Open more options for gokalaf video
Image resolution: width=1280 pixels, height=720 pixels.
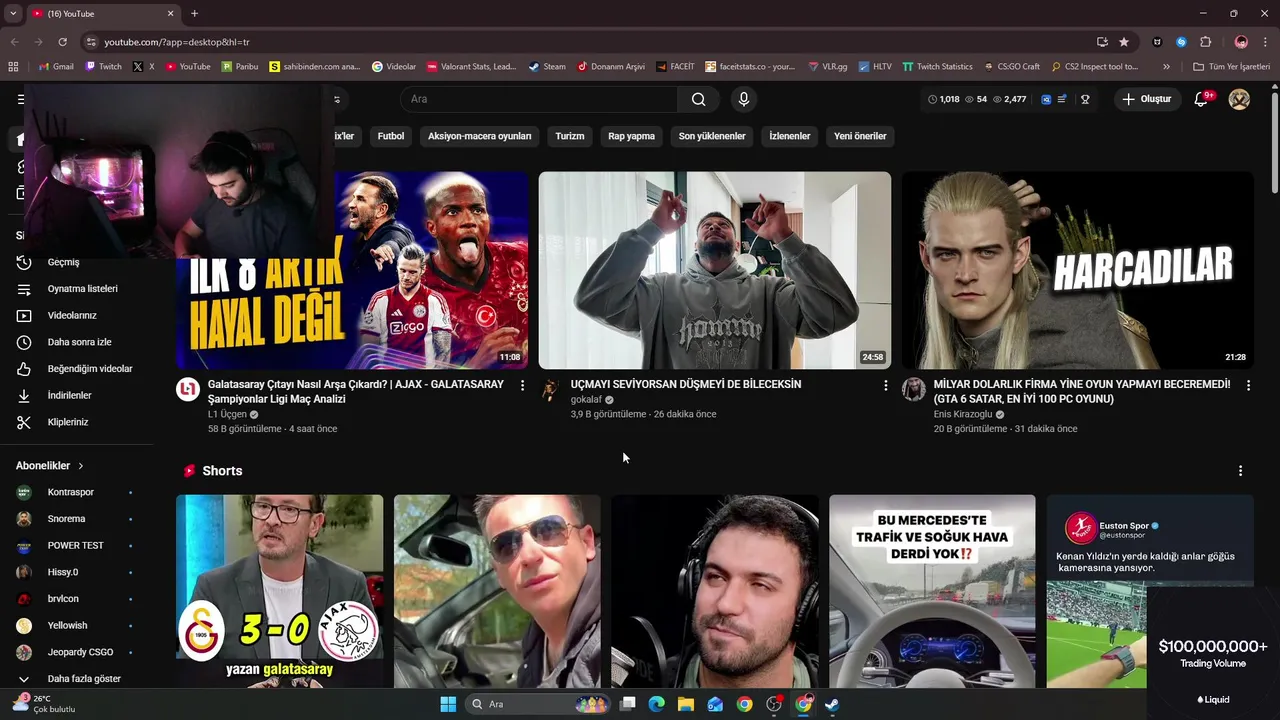(x=885, y=385)
